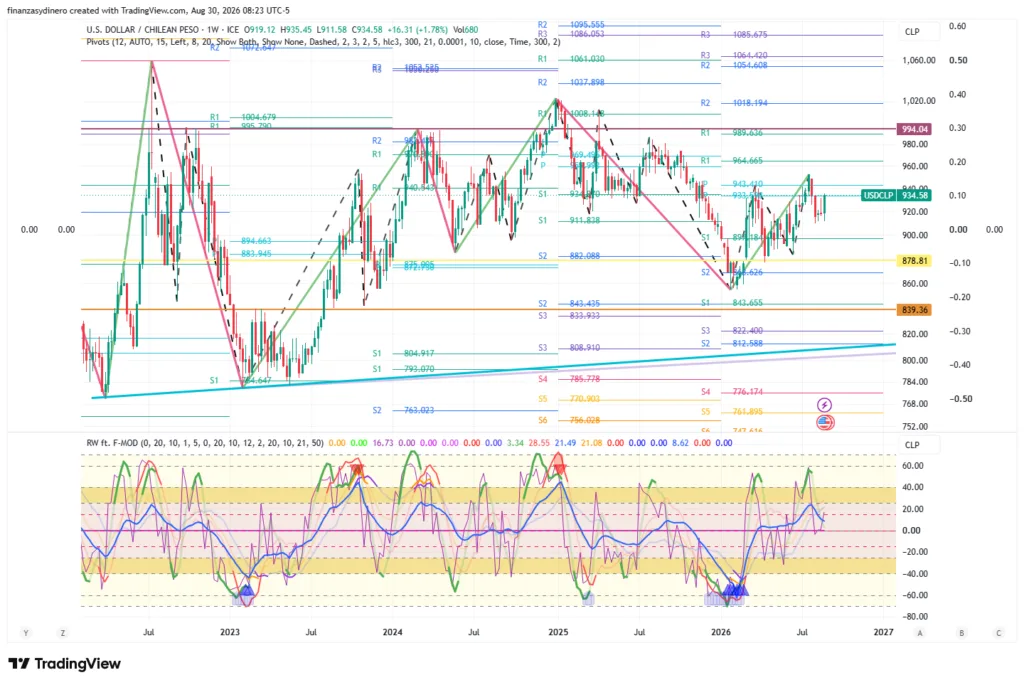Click the 2024 label on the time axis
This screenshot has width=1024, height=685.
(392, 631)
